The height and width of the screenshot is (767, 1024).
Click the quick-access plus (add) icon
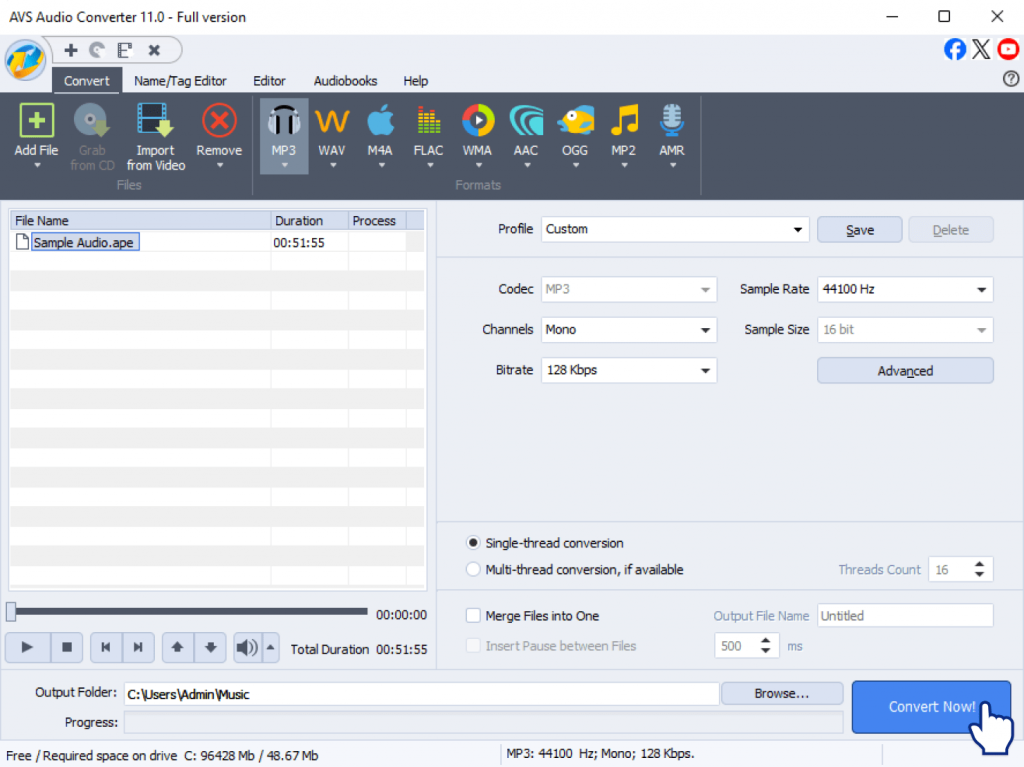coord(71,50)
